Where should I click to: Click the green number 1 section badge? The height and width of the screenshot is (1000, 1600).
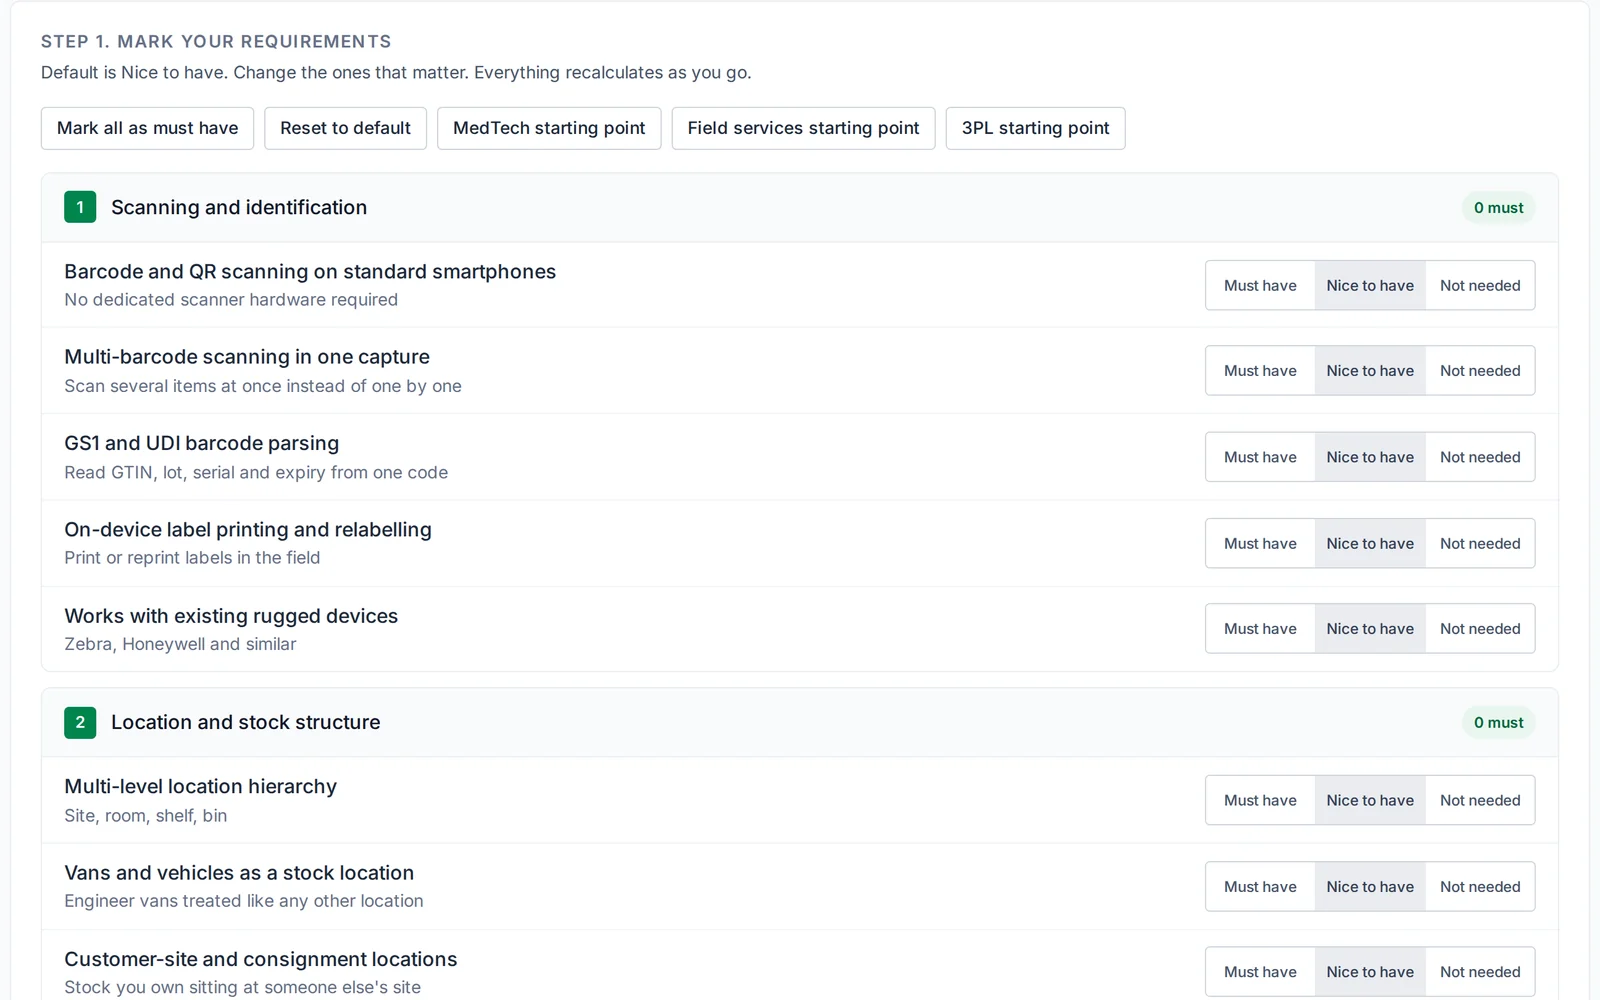pos(80,207)
